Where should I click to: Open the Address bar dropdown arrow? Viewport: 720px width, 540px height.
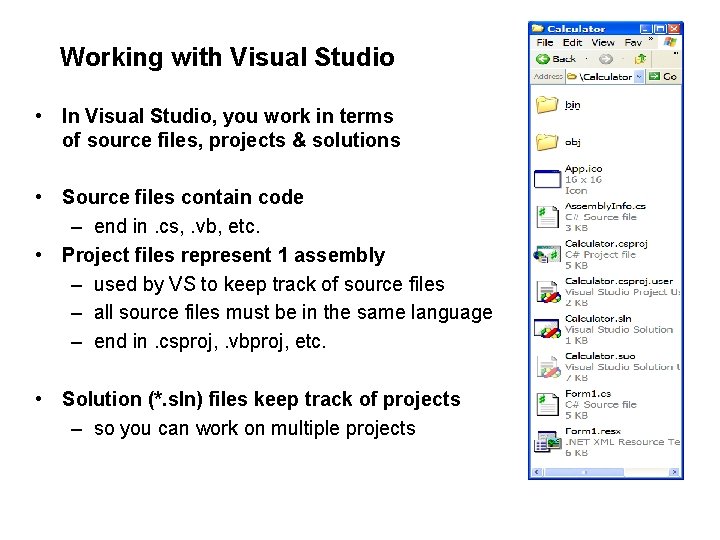point(639,77)
